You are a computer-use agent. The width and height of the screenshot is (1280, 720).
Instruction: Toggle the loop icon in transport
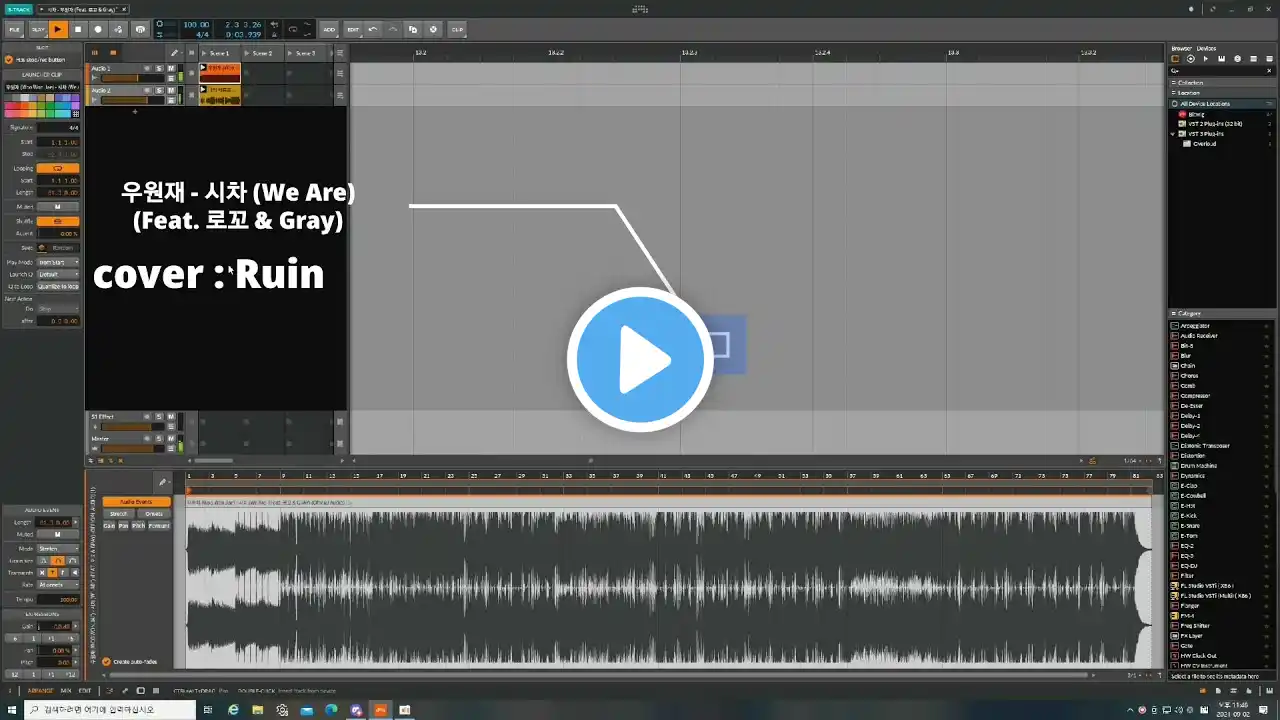point(292,29)
